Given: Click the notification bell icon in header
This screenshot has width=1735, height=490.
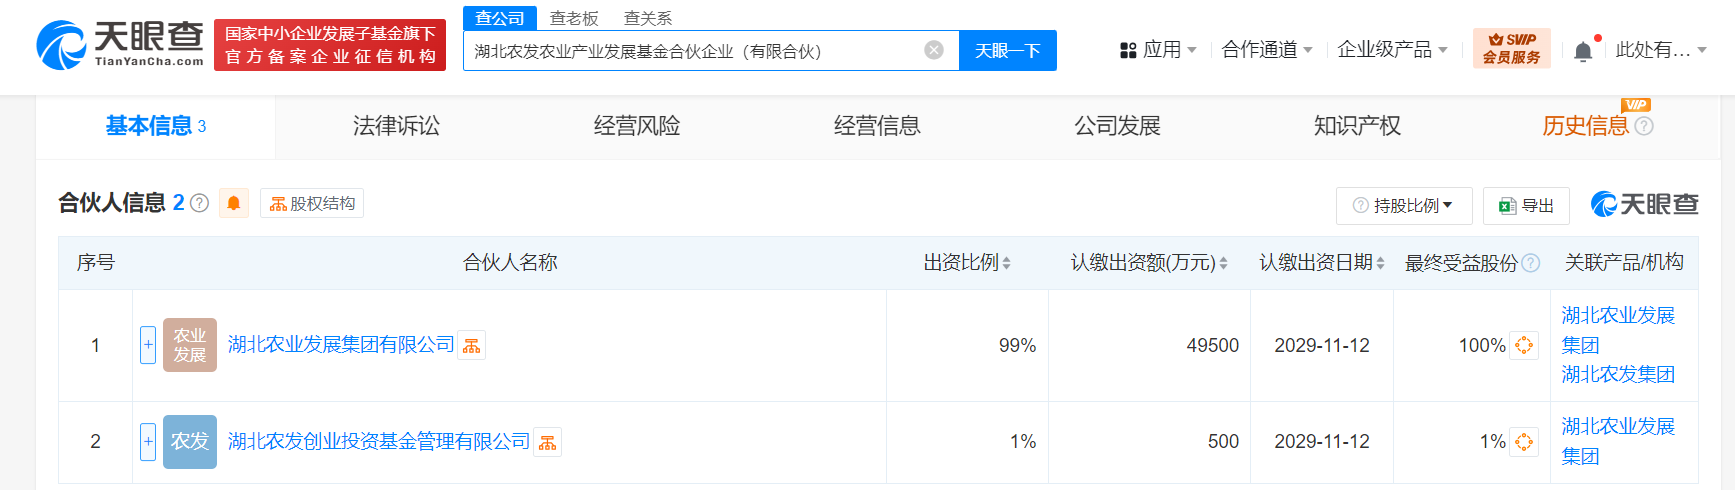Looking at the screenshot, I should (x=1582, y=51).
